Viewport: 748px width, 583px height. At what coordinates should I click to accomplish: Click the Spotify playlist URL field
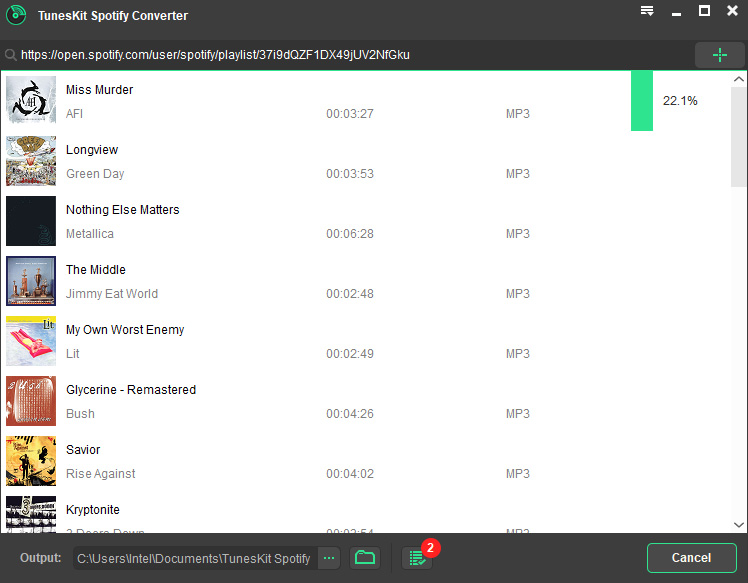tap(350, 55)
